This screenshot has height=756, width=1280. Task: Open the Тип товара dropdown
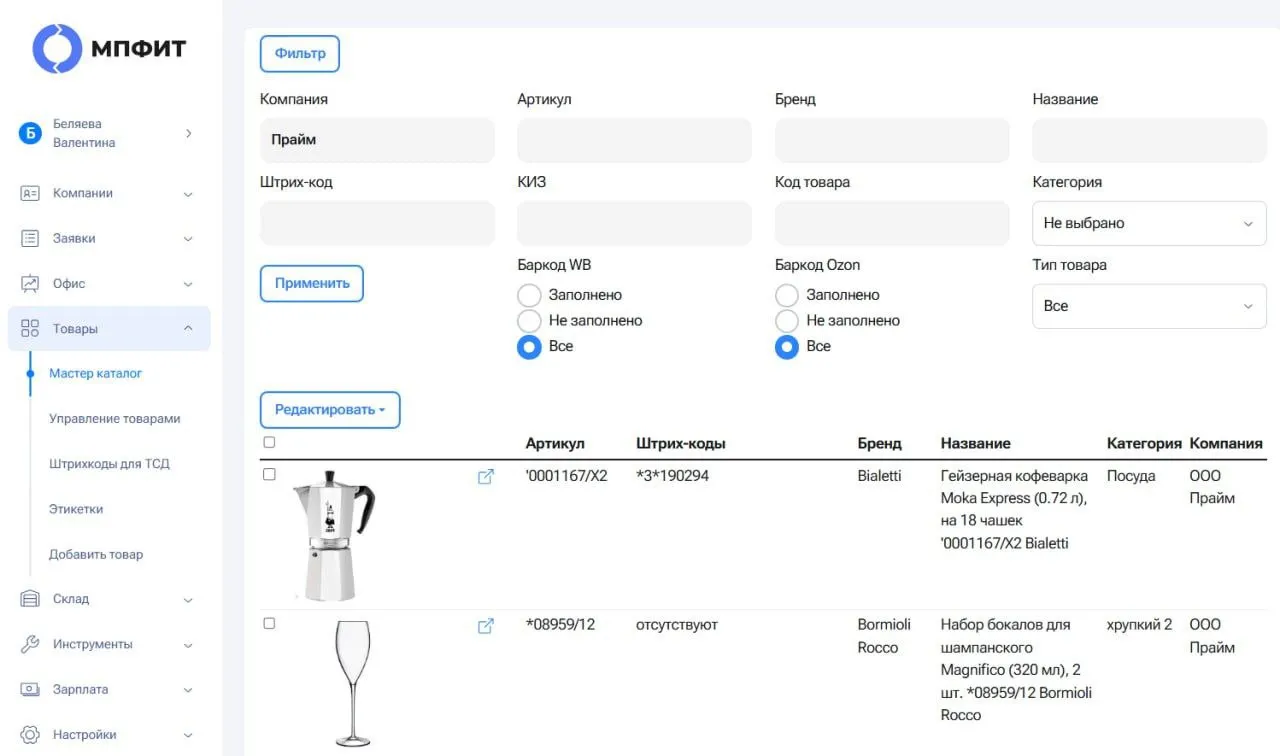tap(1149, 306)
